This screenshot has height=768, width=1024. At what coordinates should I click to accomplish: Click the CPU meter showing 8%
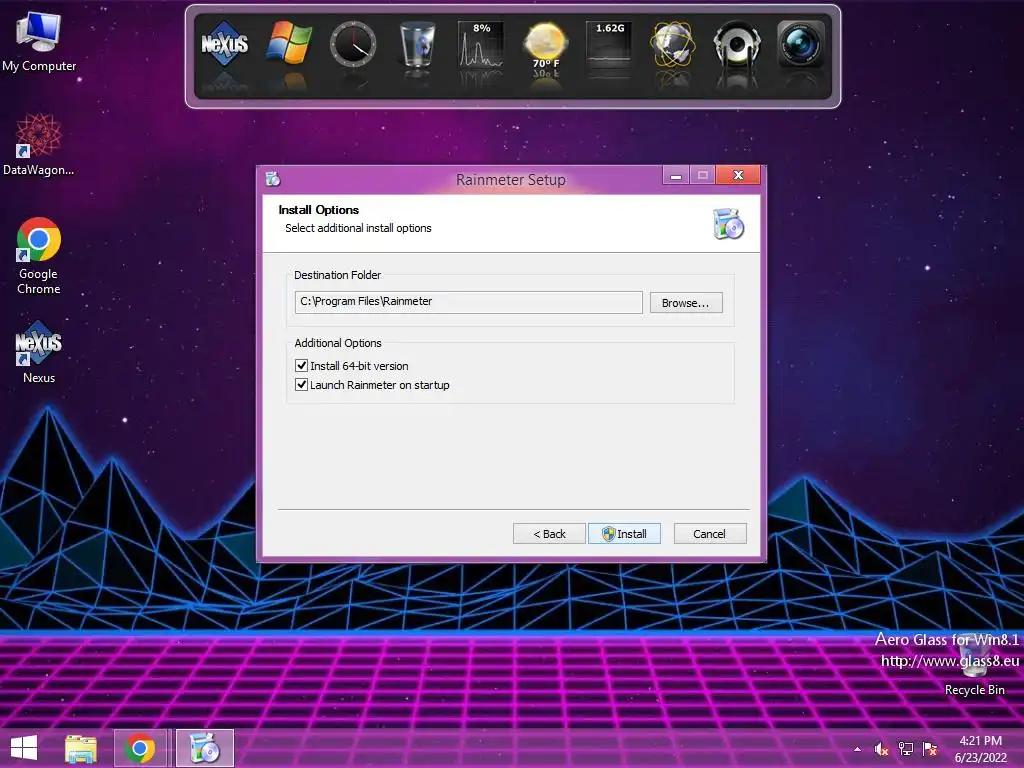coord(481,44)
